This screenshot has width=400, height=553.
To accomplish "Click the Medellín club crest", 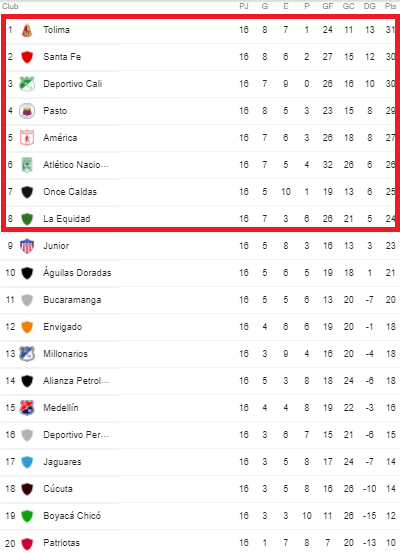I will click(x=27, y=408).
